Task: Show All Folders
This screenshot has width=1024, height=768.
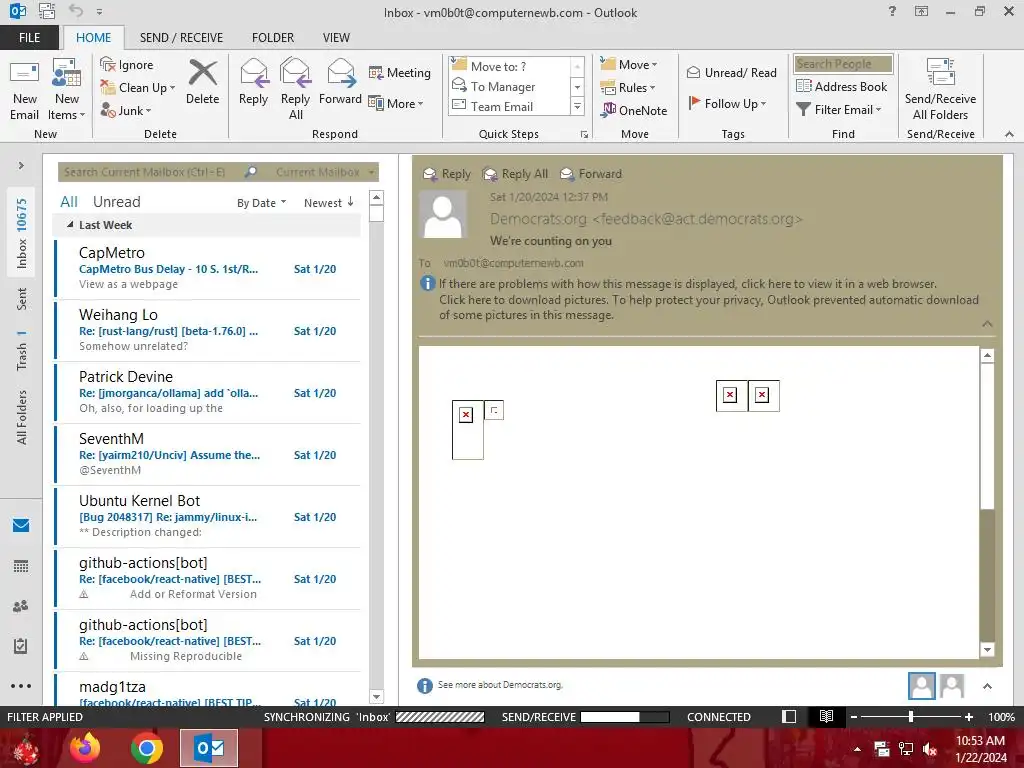Action: pos(22,417)
